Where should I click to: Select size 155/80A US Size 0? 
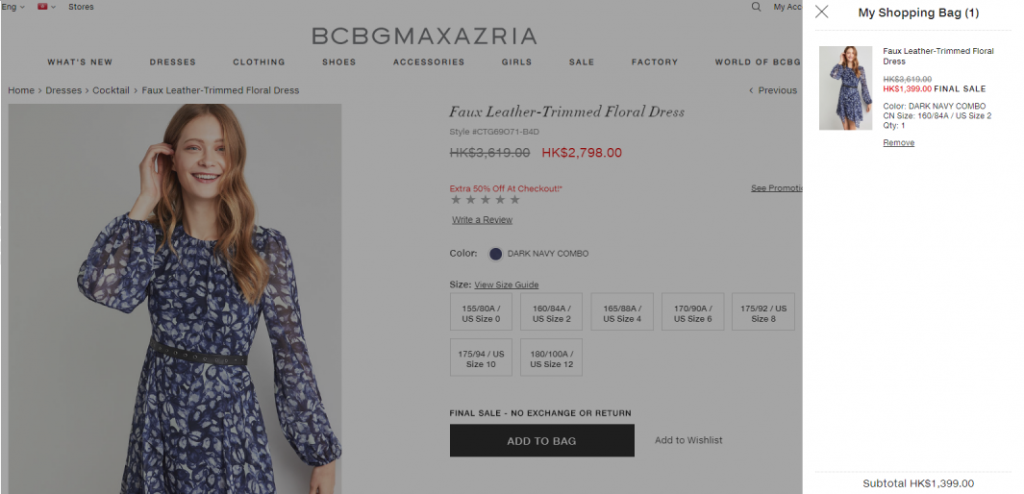tap(481, 312)
